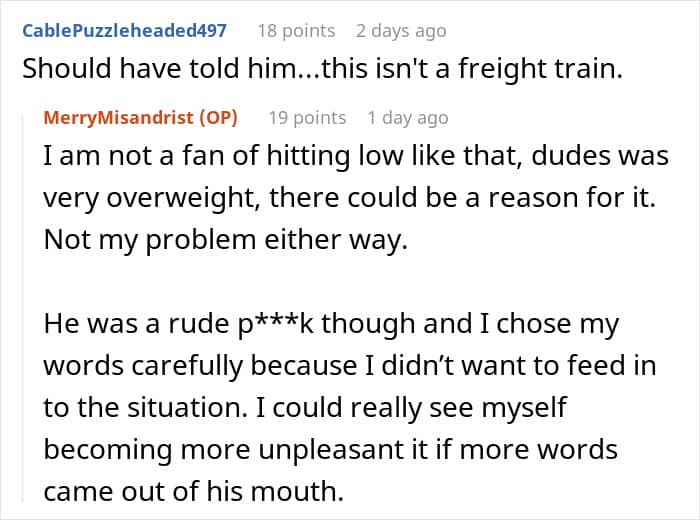Open the '2 days ago' timestamp permalink

pos(401,31)
